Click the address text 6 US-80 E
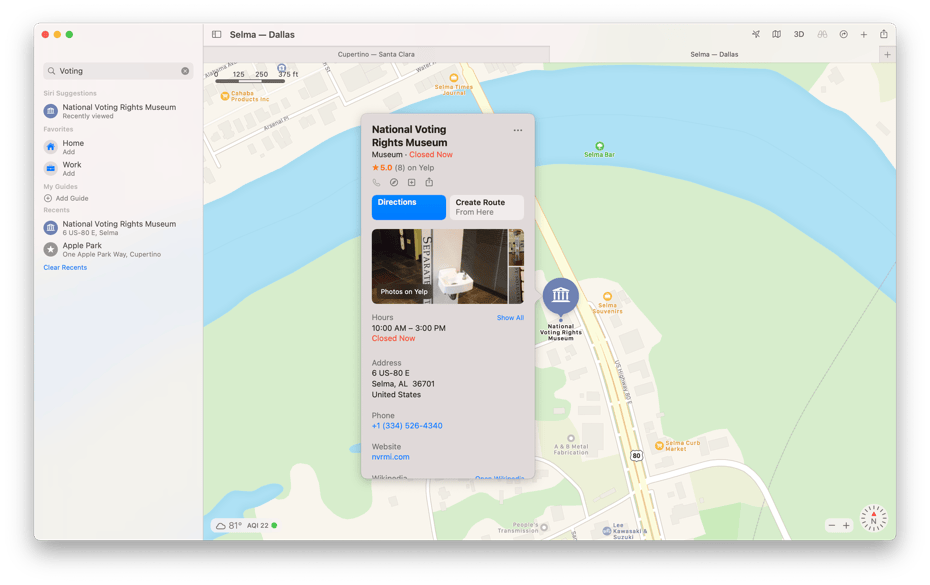The width and height of the screenshot is (930, 585). (x=390, y=373)
